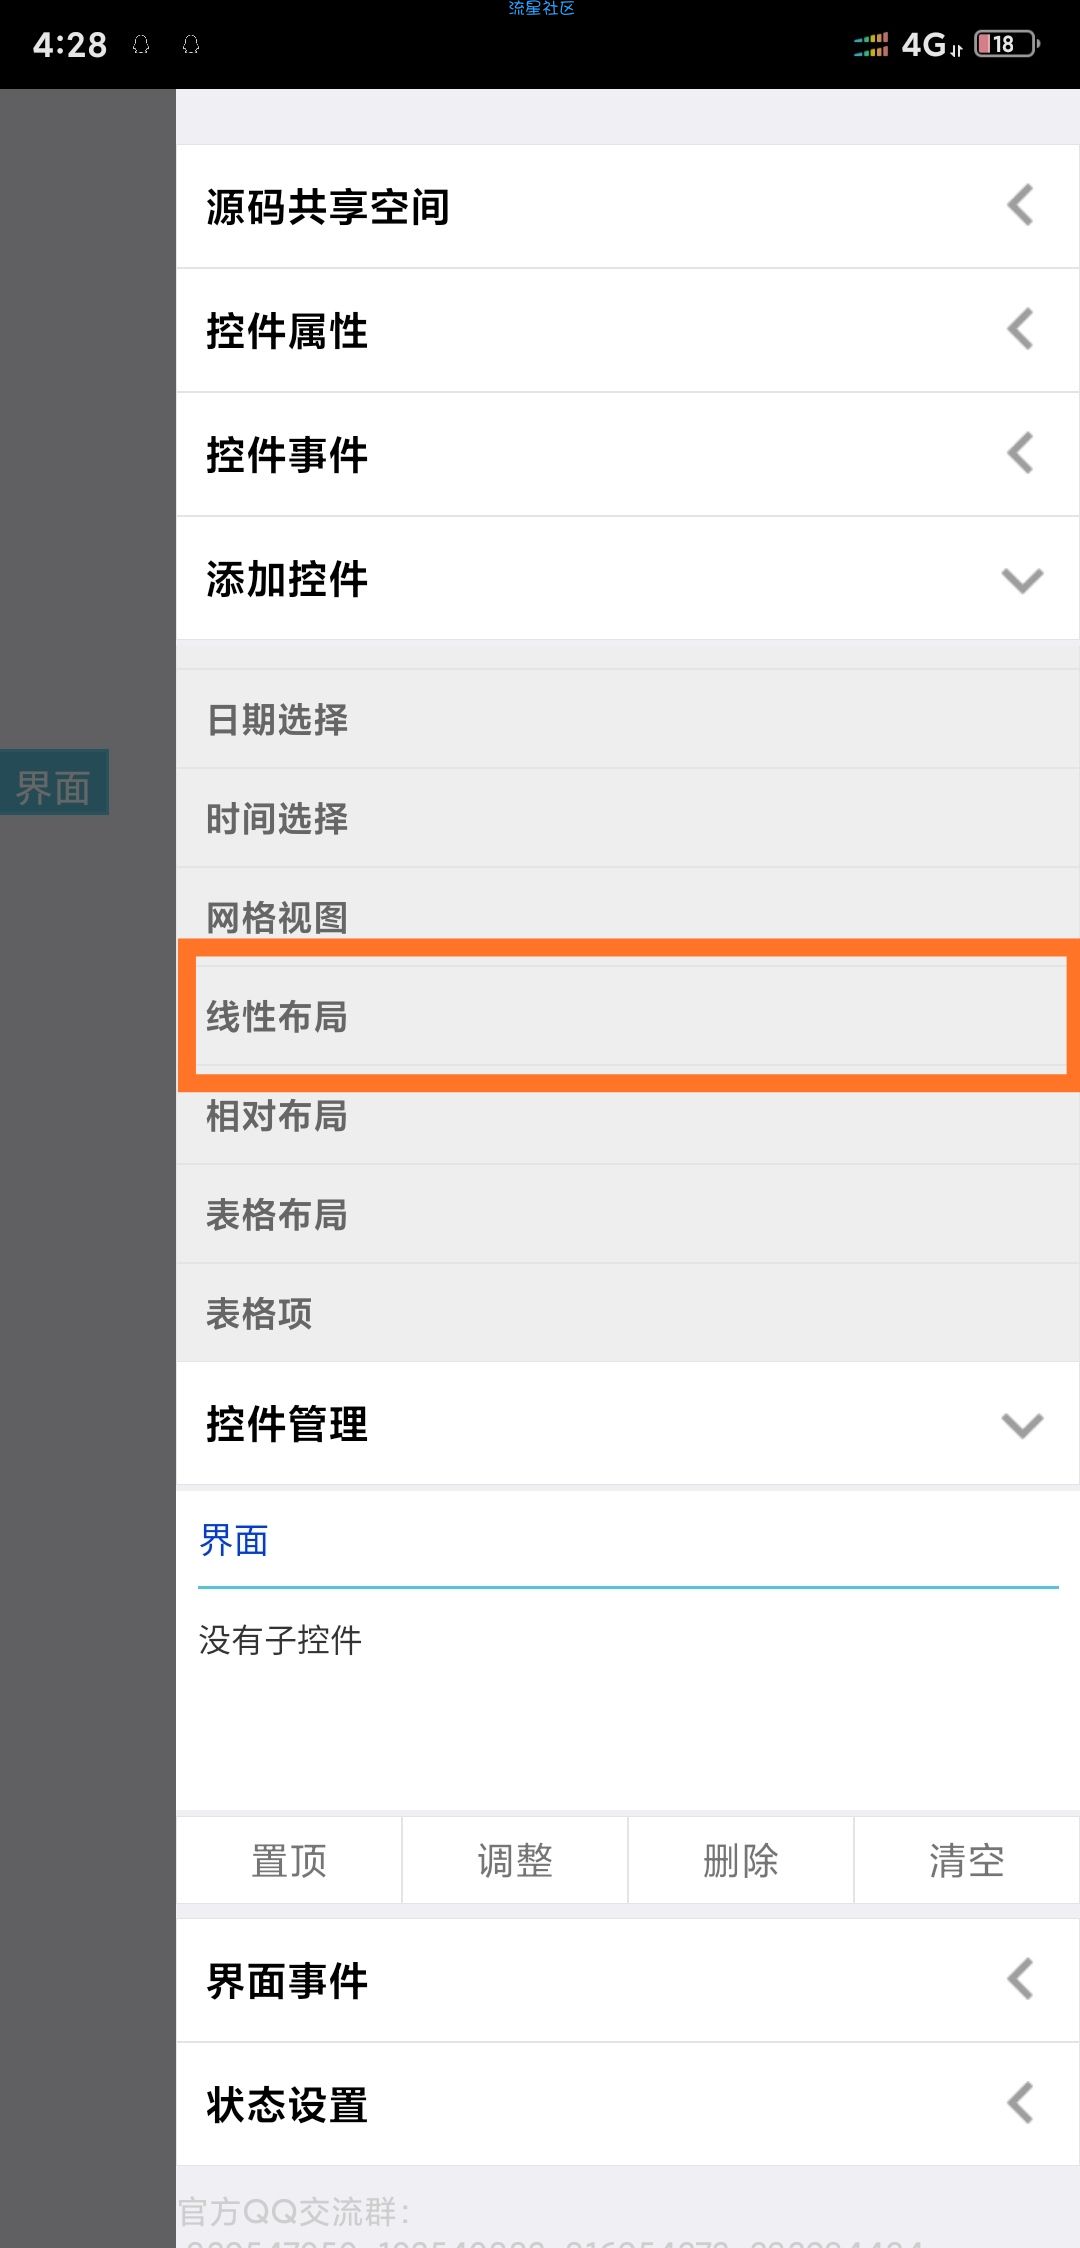This screenshot has width=1080, height=2248.
Task: Expand the 界面事件 section arrow
Action: click(1020, 1980)
